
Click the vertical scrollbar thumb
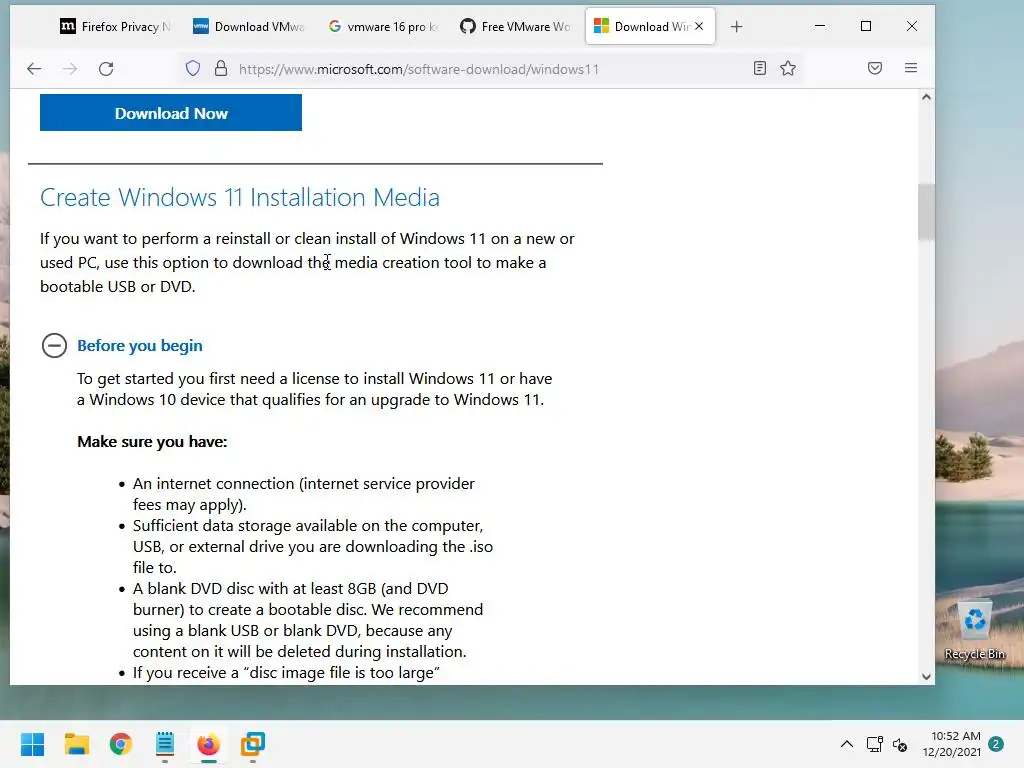[926, 212]
